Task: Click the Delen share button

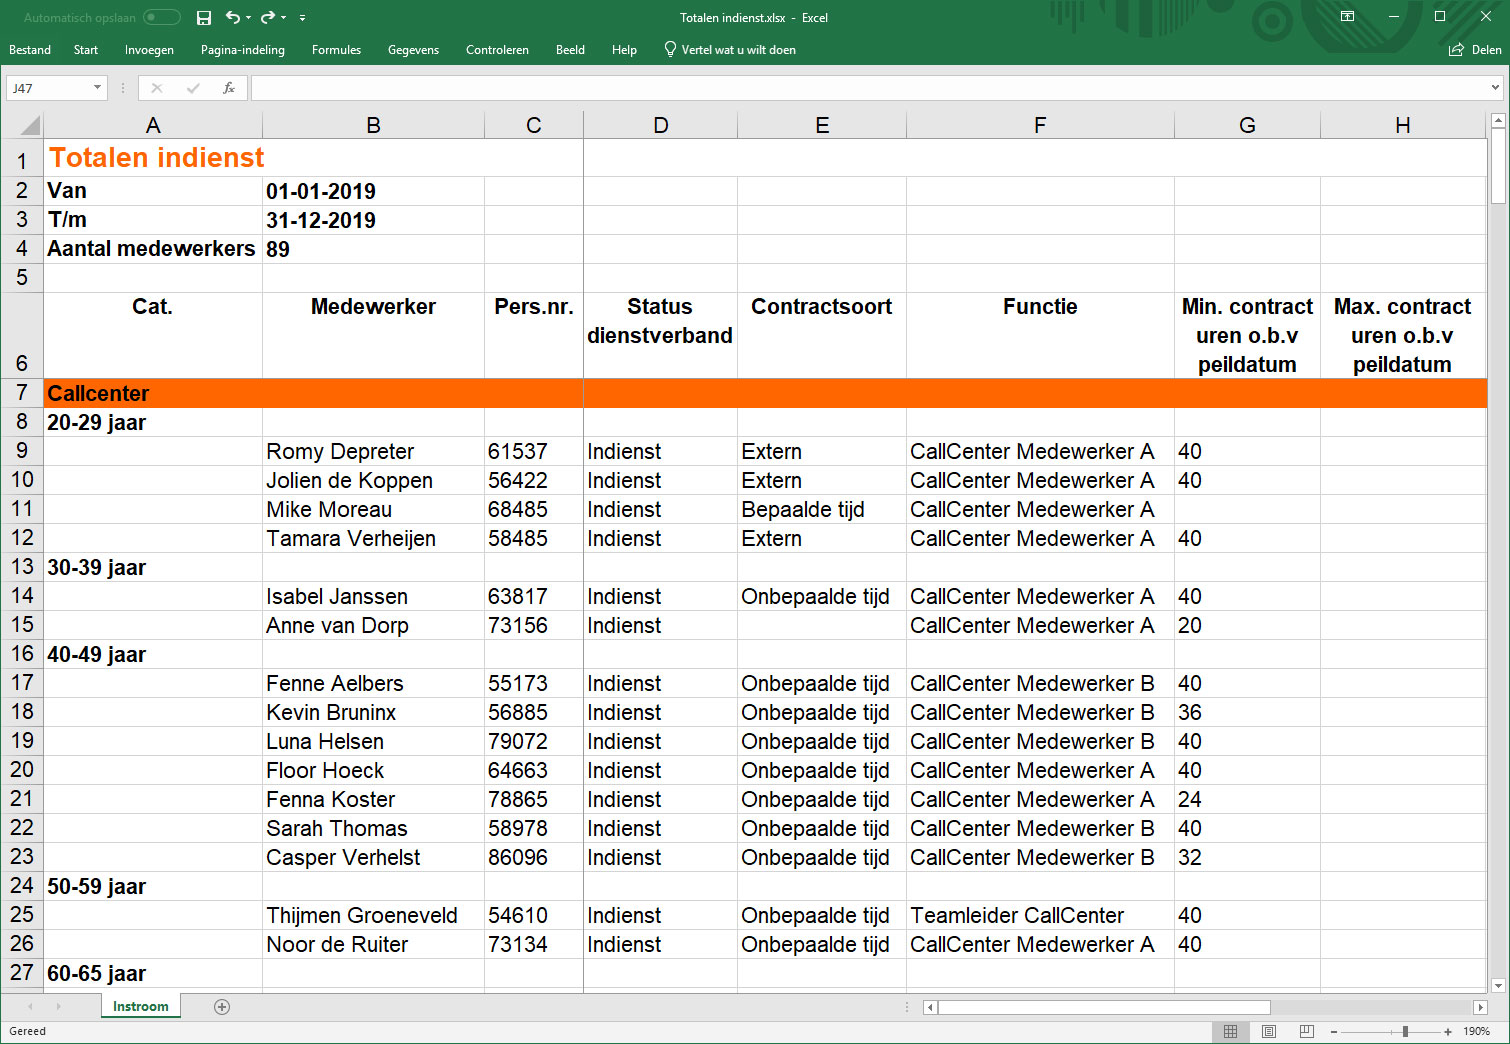Action: coord(1475,50)
